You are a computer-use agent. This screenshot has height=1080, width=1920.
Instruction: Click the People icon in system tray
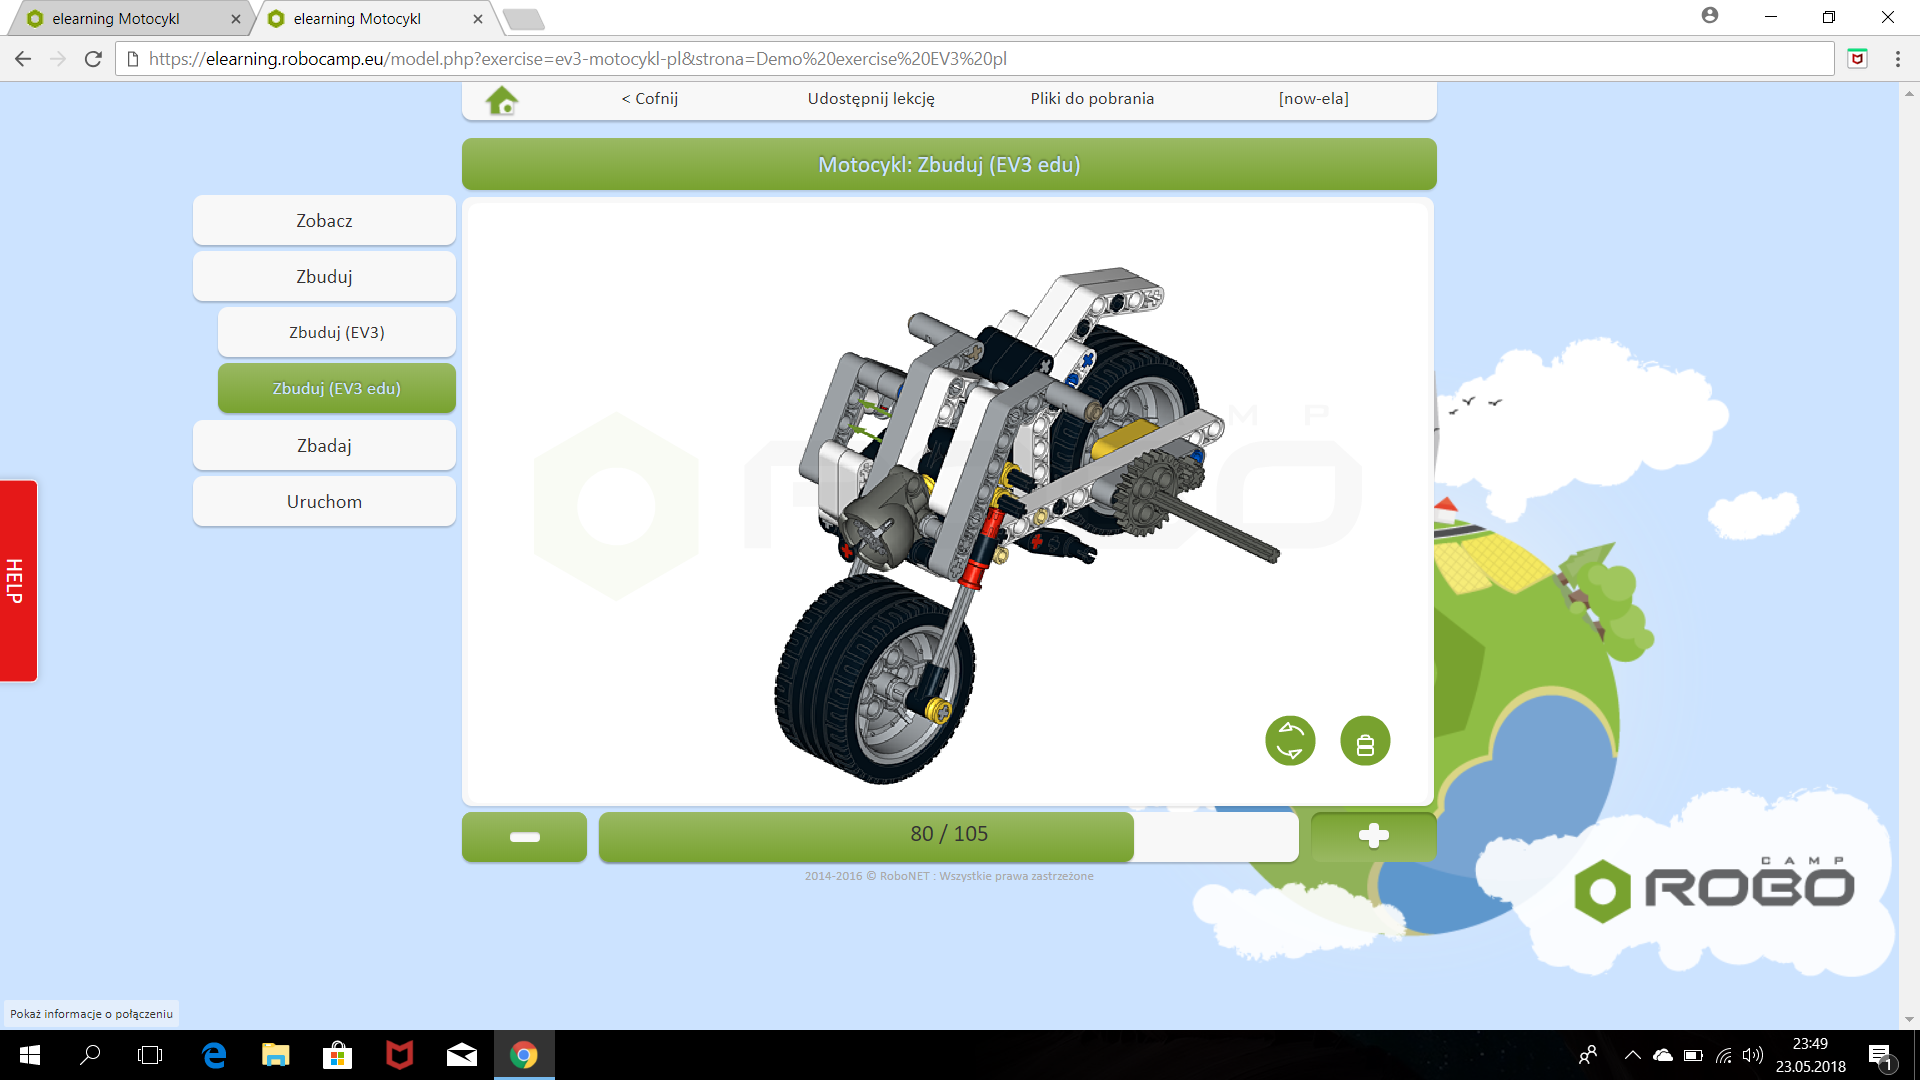click(1588, 1055)
